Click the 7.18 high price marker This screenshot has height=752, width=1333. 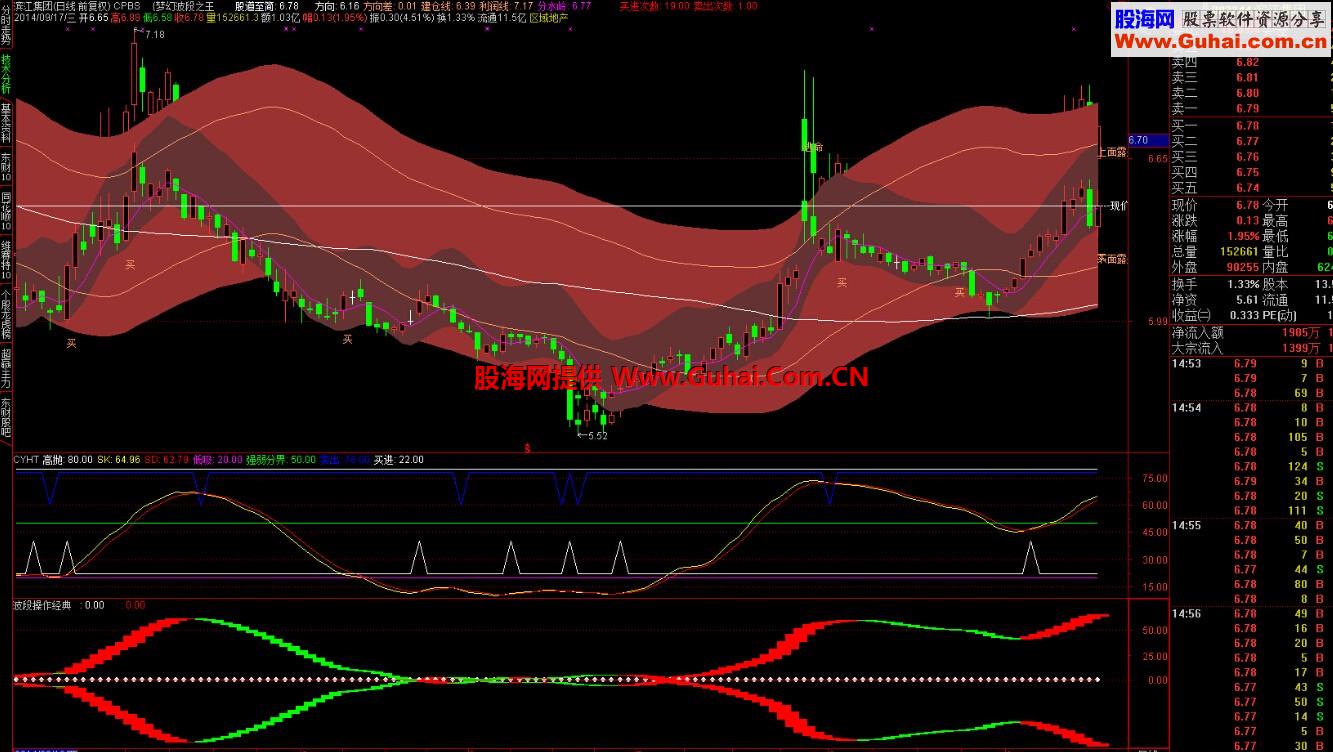click(154, 35)
